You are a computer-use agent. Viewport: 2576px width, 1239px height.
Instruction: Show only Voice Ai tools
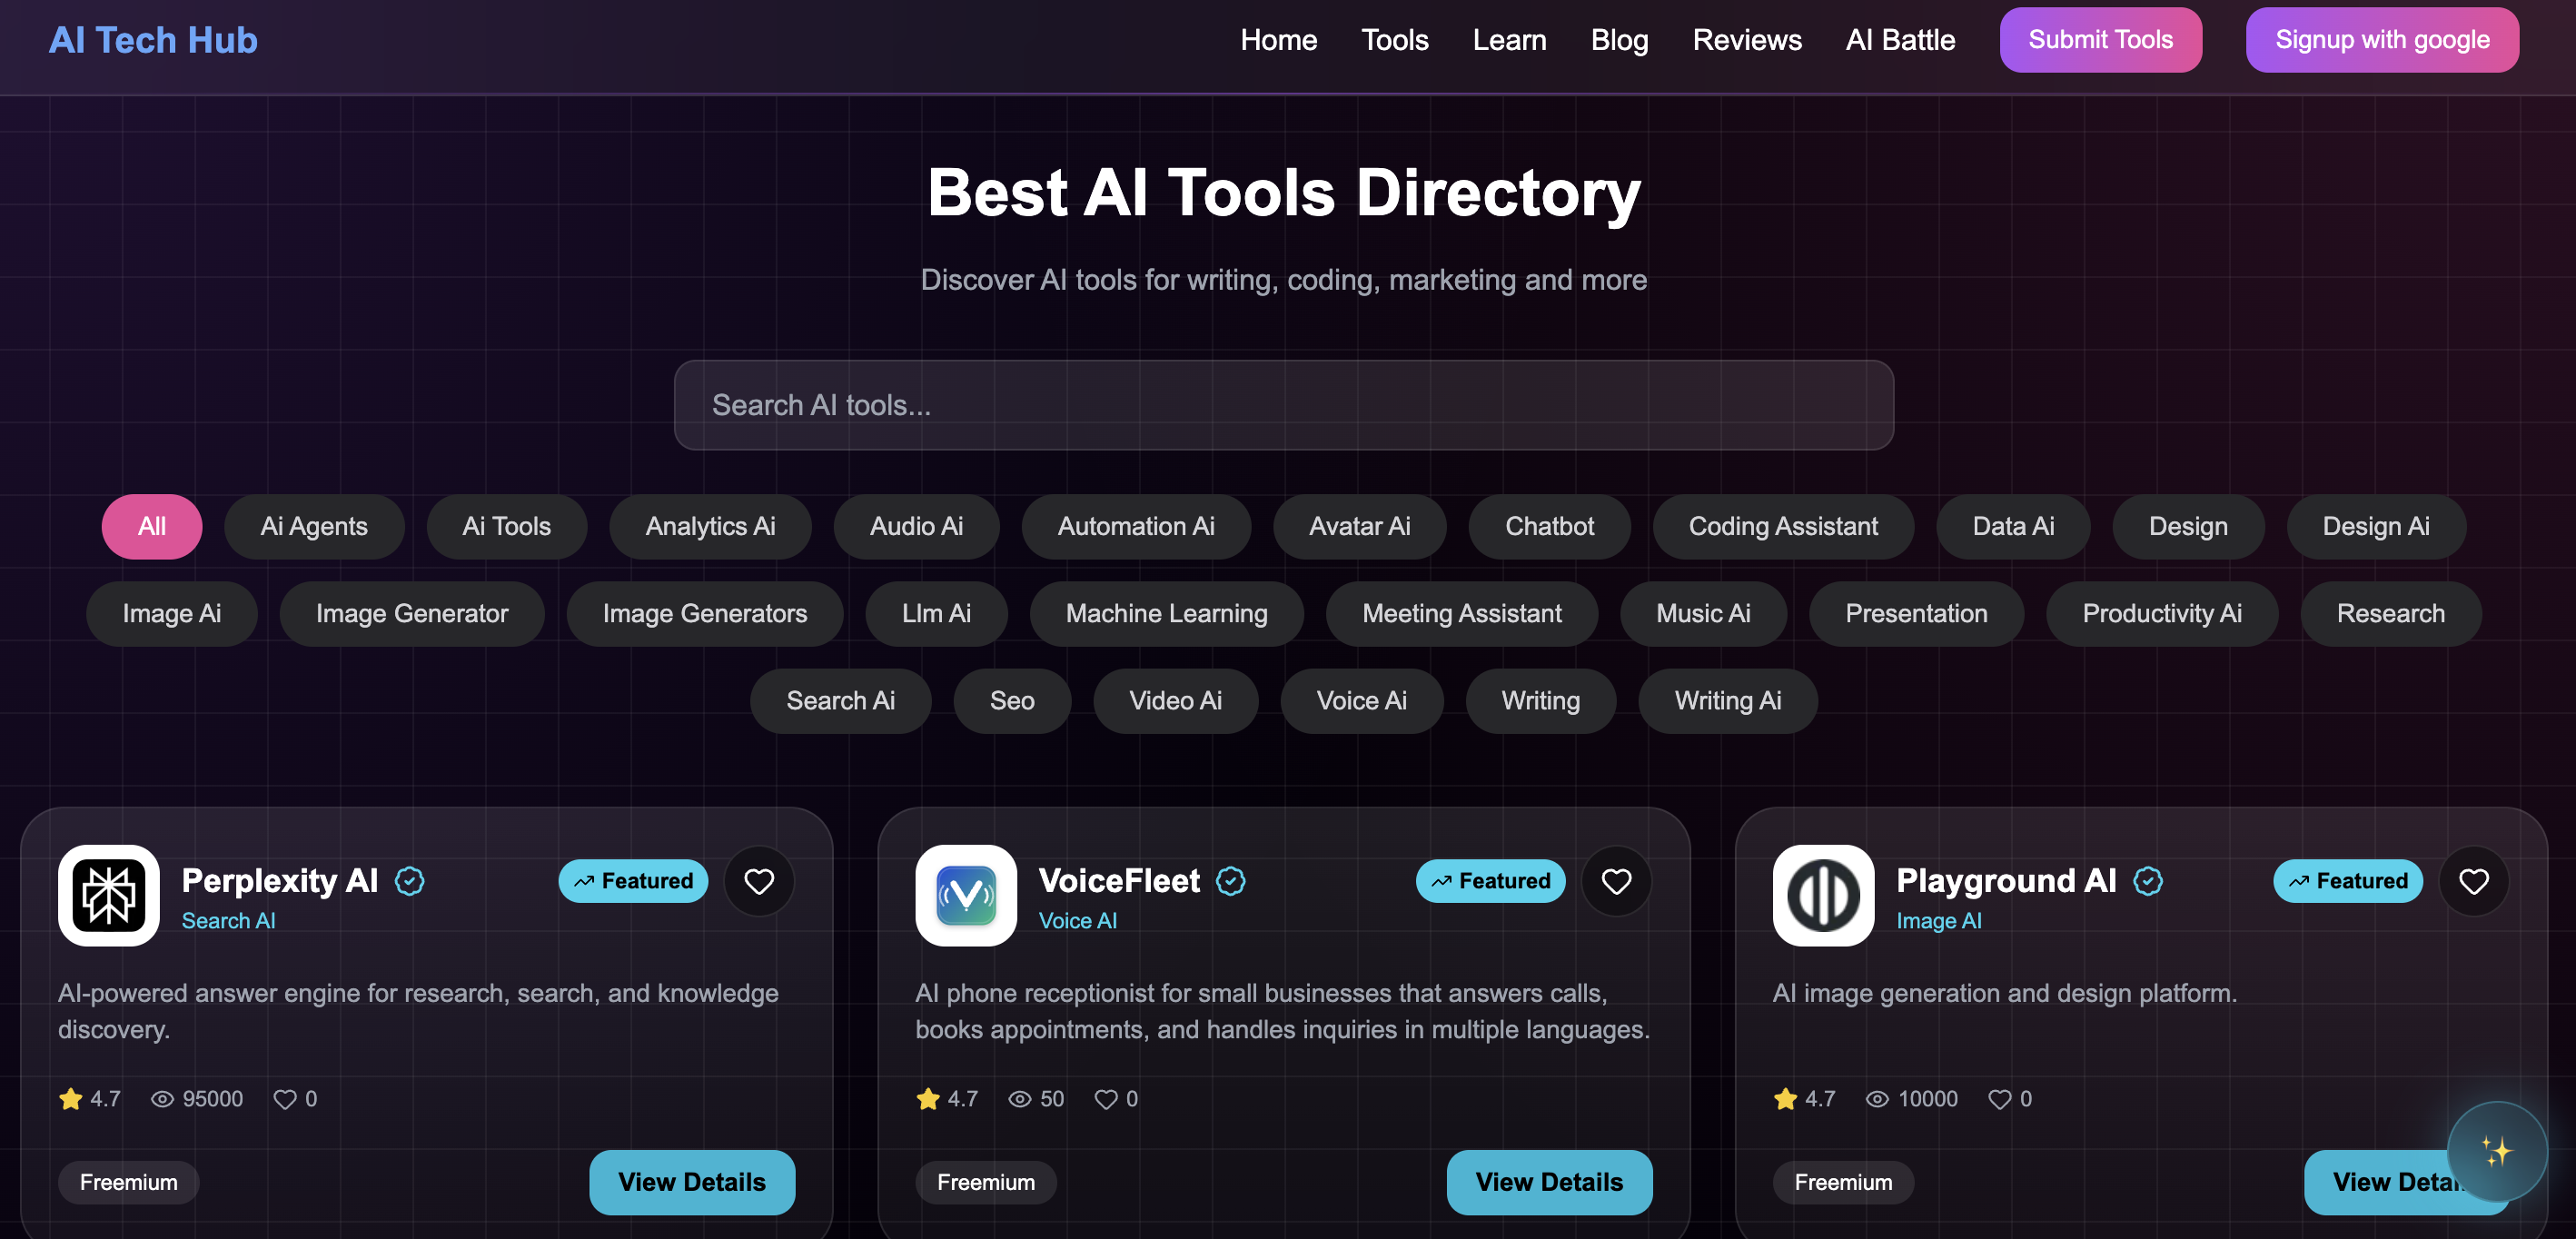(1361, 700)
